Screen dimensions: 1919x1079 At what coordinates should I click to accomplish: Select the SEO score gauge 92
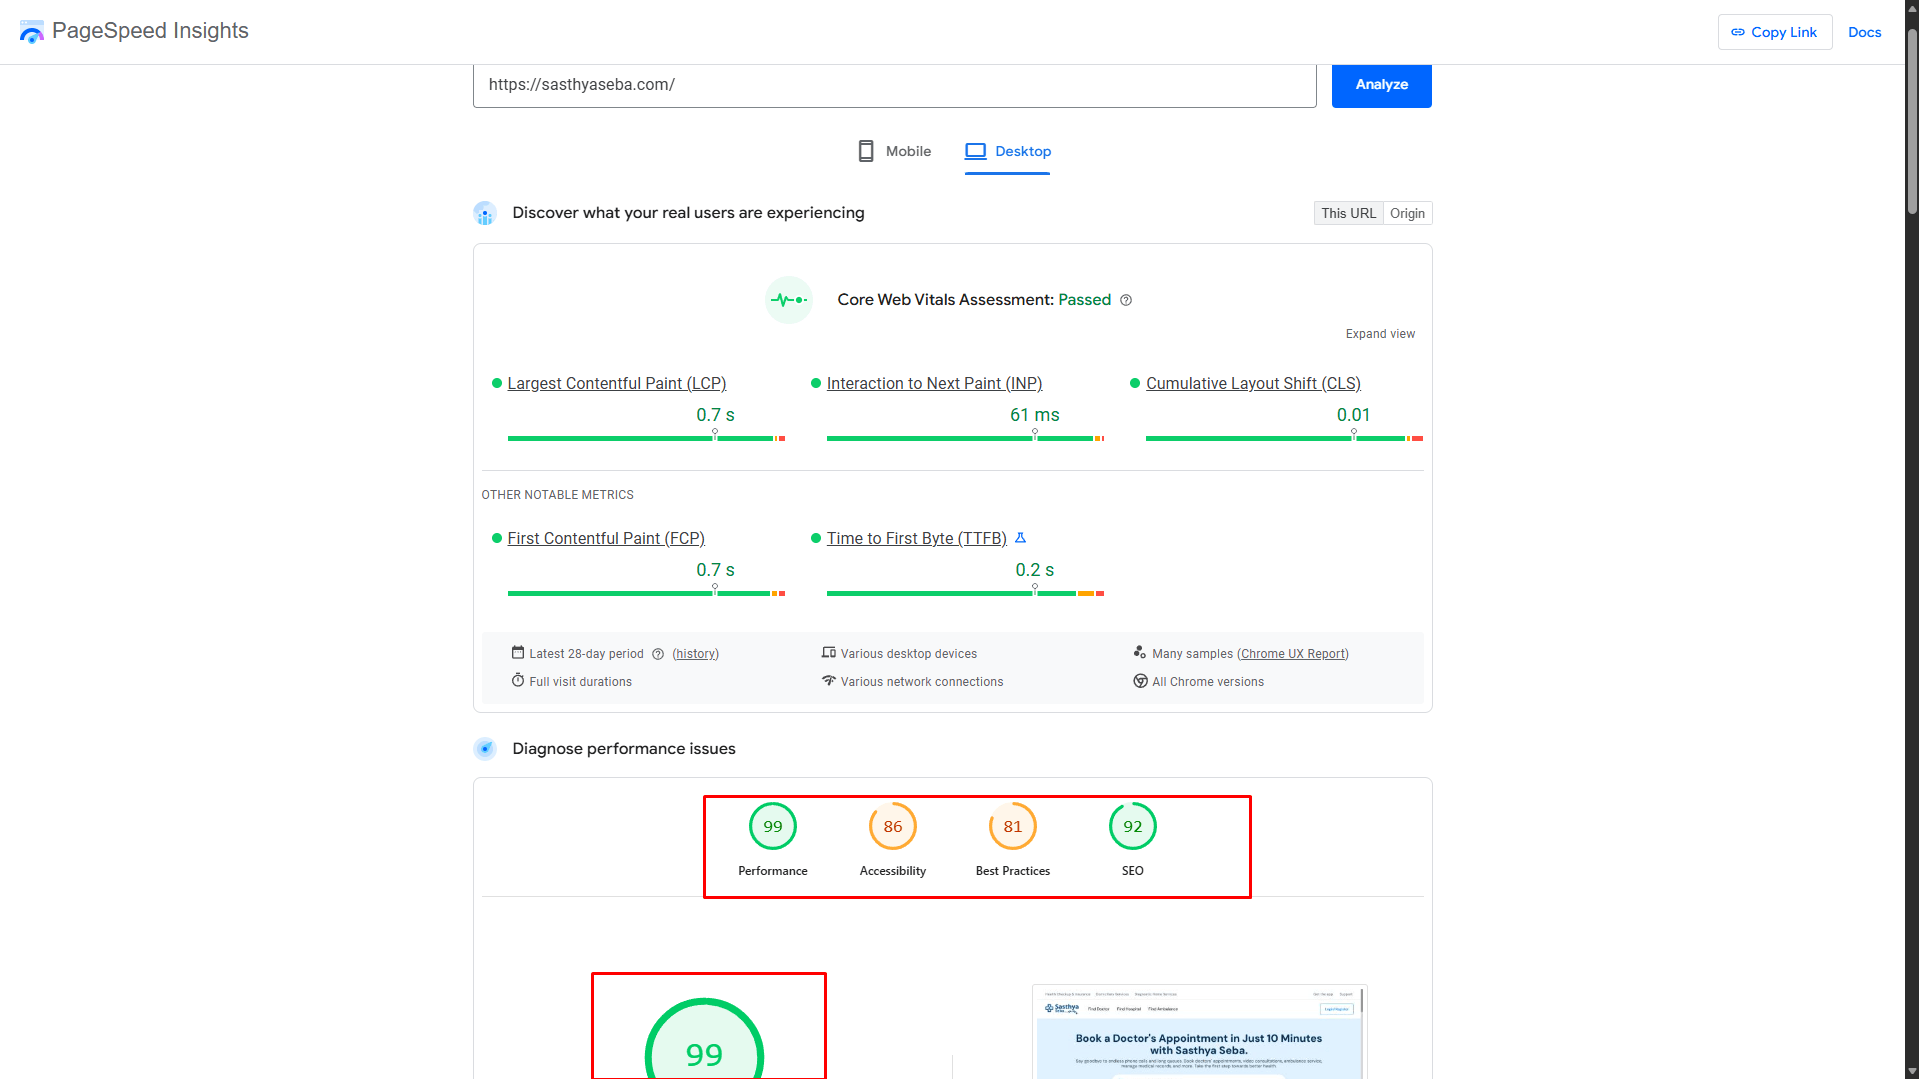point(1133,827)
